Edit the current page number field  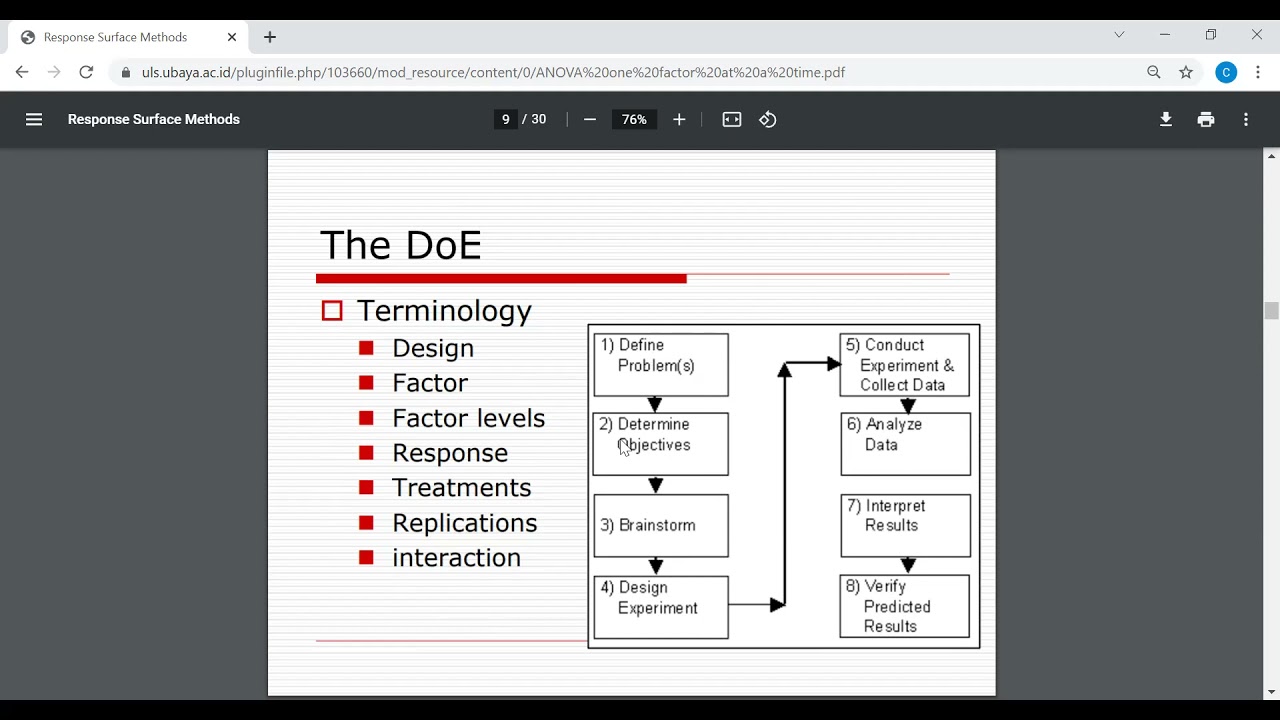(505, 119)
